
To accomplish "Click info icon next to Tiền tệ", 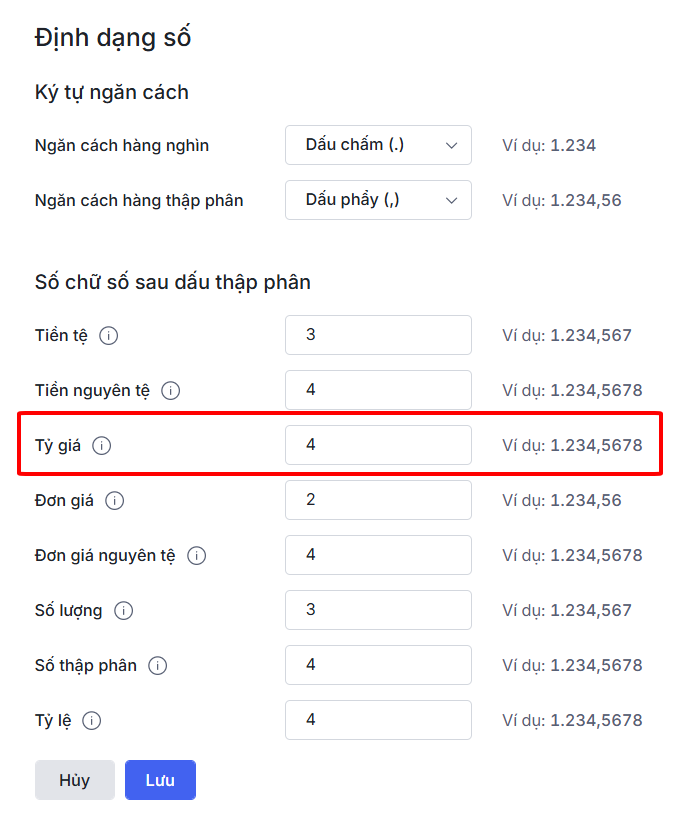I will pyautogui.click(x=109, y=336).
